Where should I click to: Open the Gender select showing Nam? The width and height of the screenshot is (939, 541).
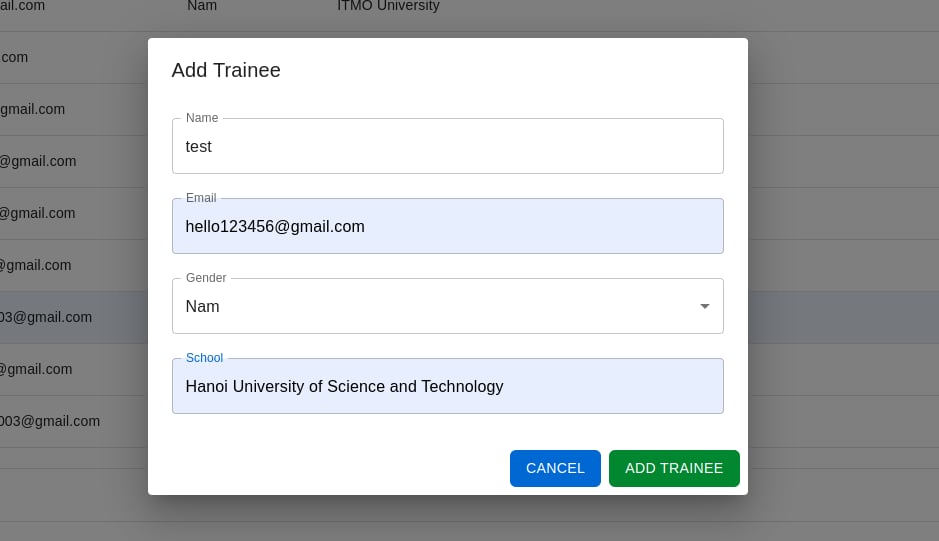click(447, 306)
